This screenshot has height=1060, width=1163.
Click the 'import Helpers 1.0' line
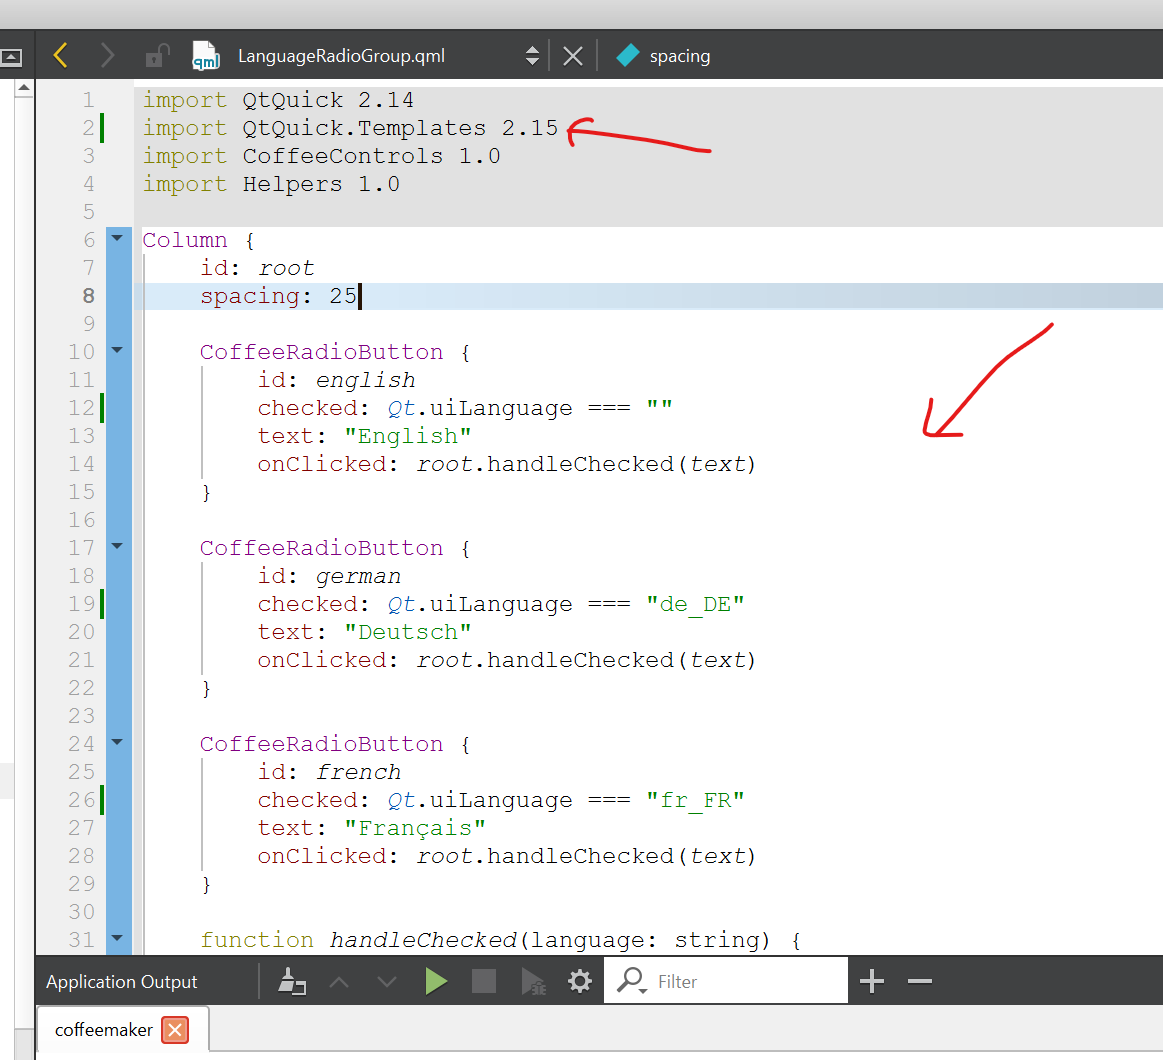[x=271, y=185]
